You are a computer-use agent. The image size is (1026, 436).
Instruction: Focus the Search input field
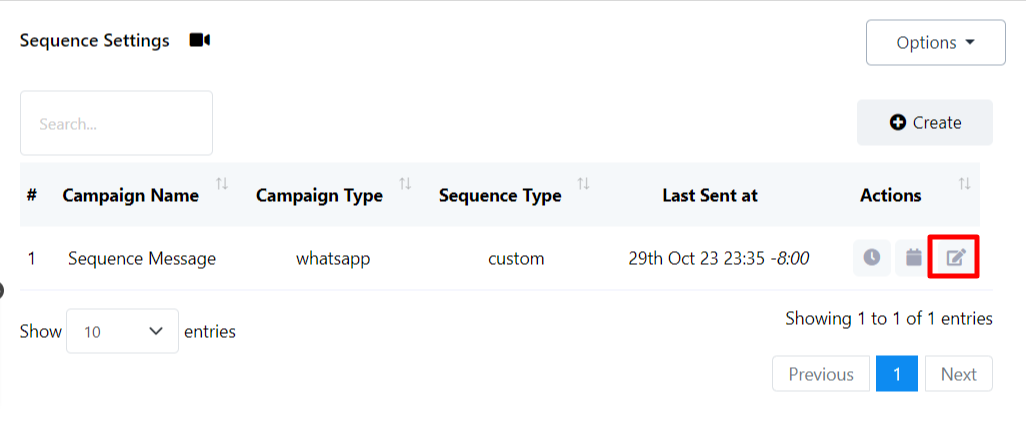tap(116, 124)
